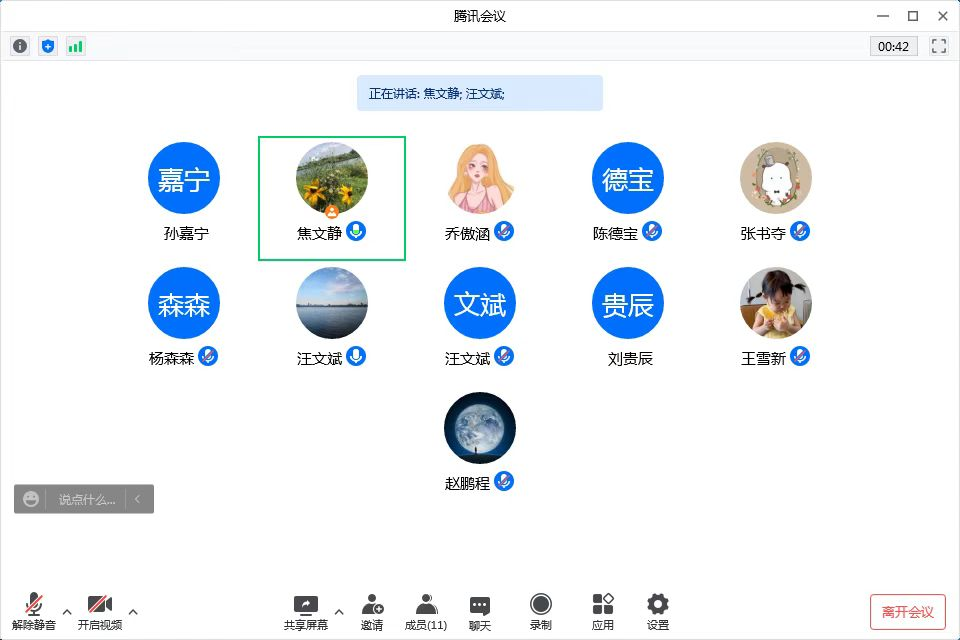
Task: Check the green network signal icon
Action: coord(76,46)
